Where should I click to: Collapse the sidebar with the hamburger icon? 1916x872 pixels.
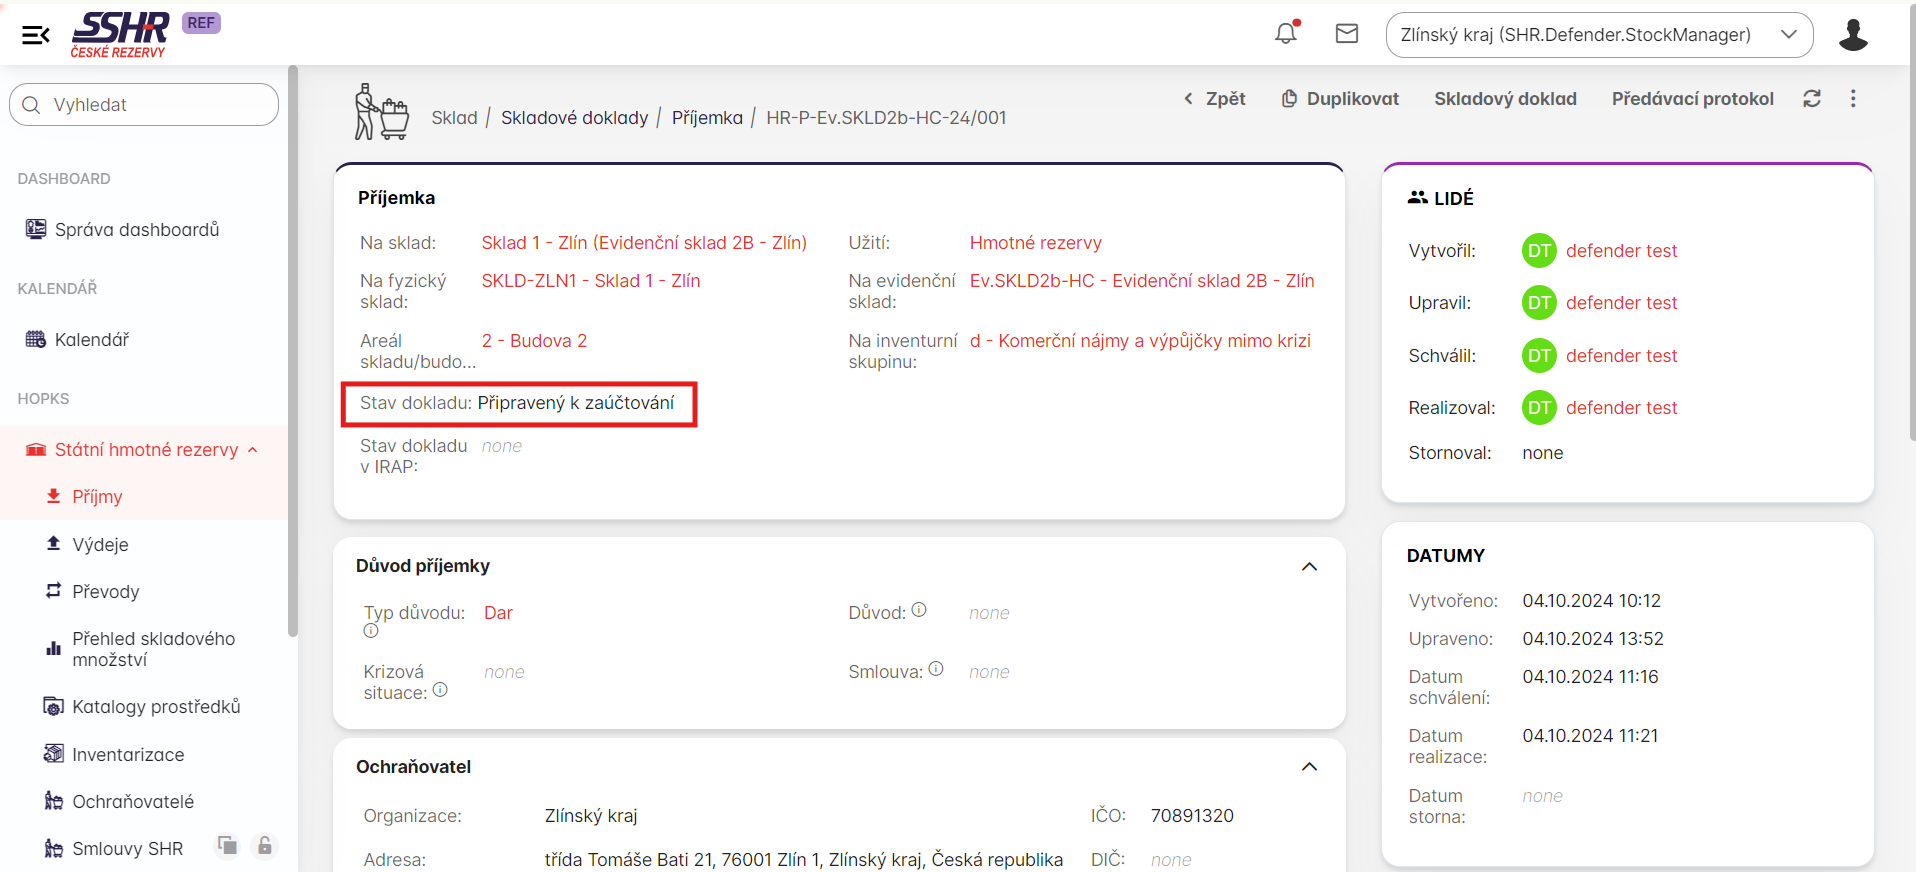[36, 36]
